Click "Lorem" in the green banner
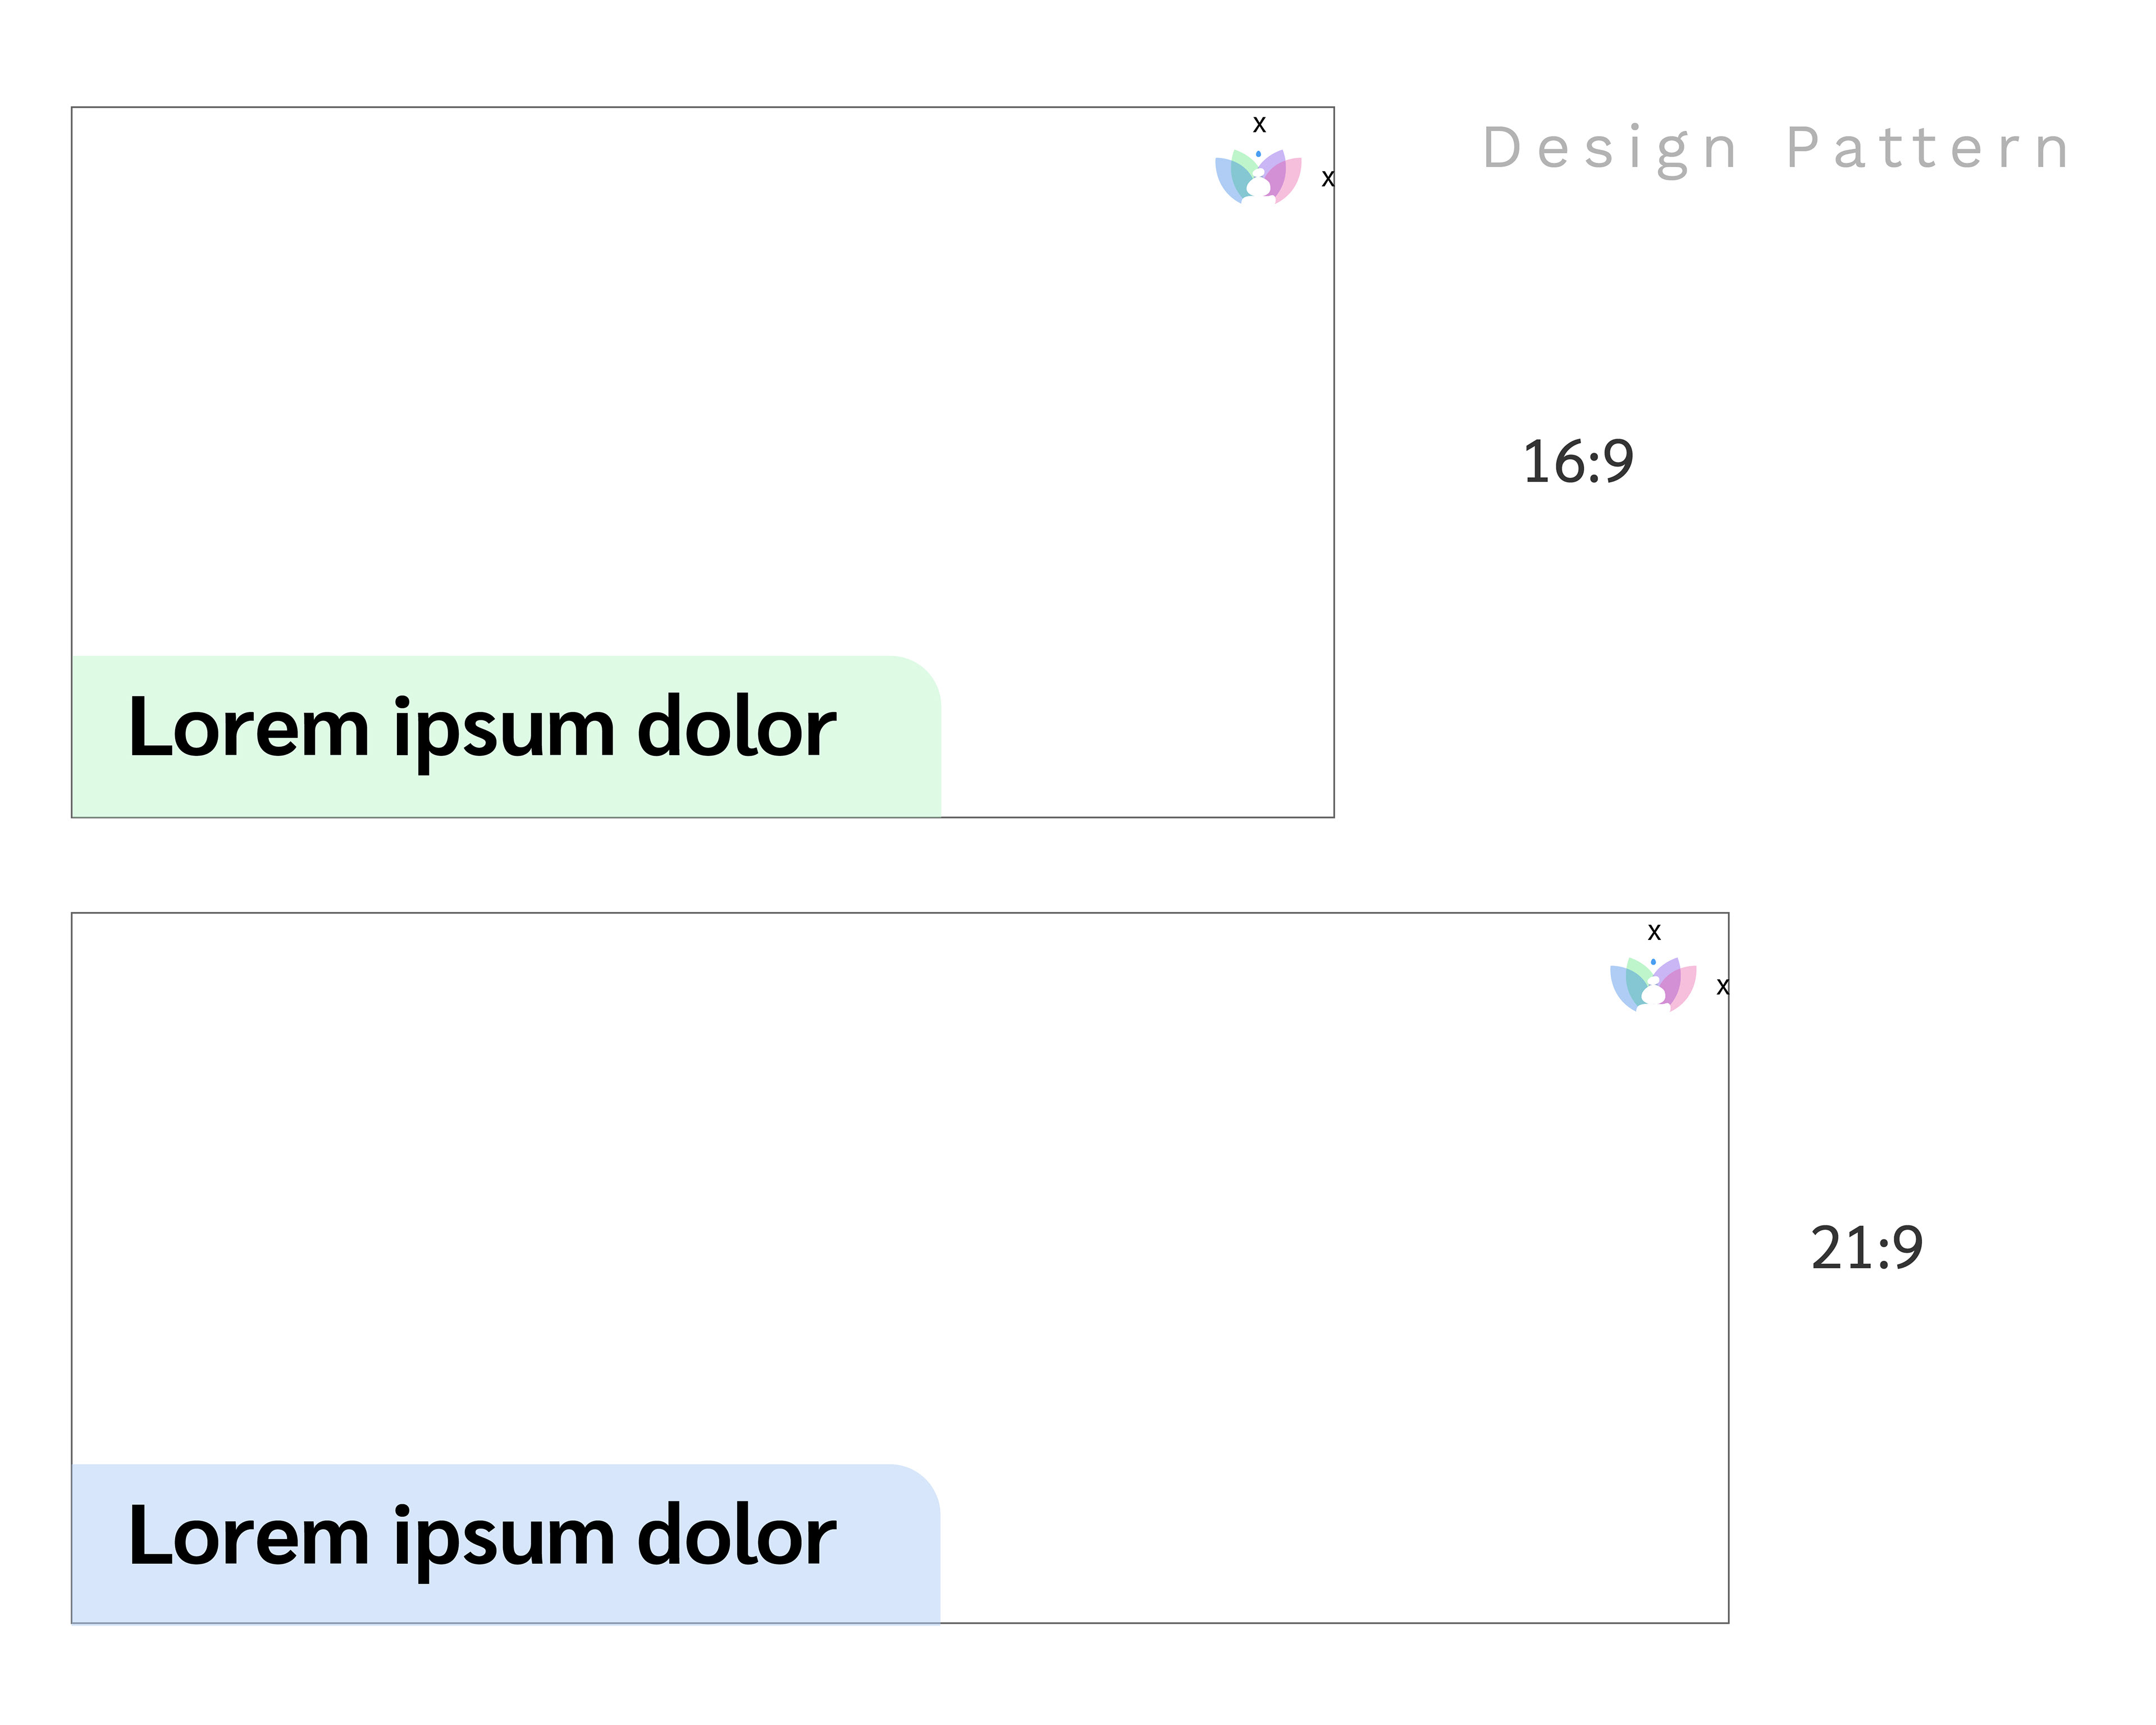 (x=249, y=727)
